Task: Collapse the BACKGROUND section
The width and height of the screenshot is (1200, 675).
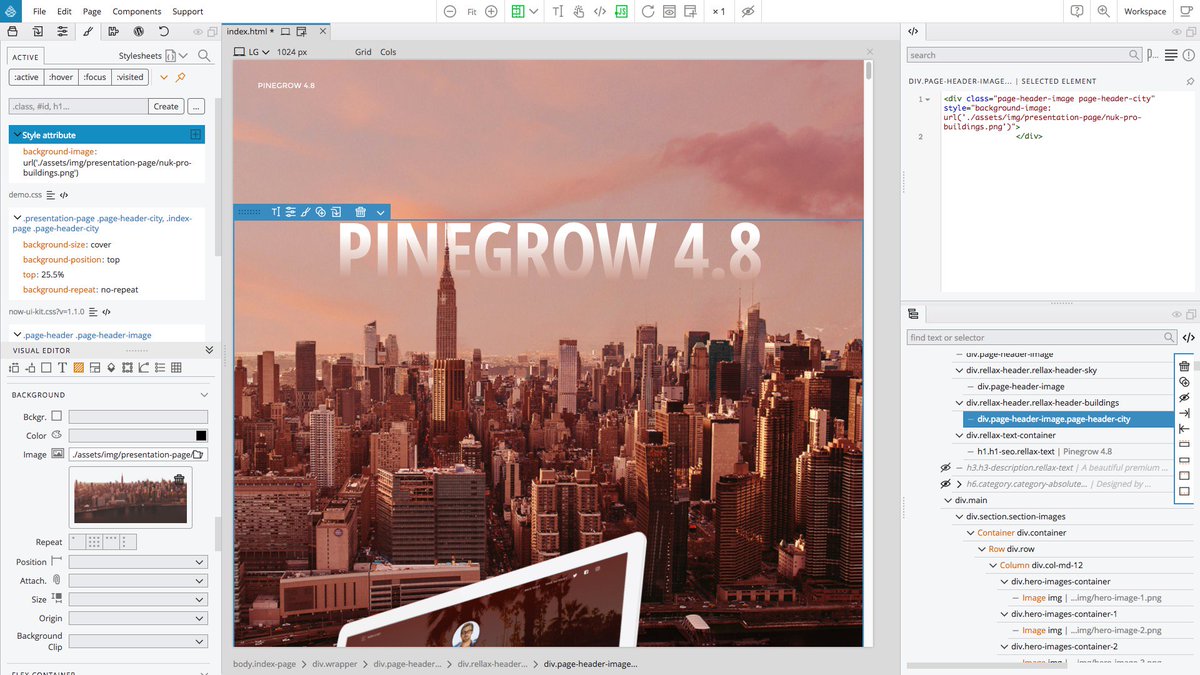Action: coord(204,395)
